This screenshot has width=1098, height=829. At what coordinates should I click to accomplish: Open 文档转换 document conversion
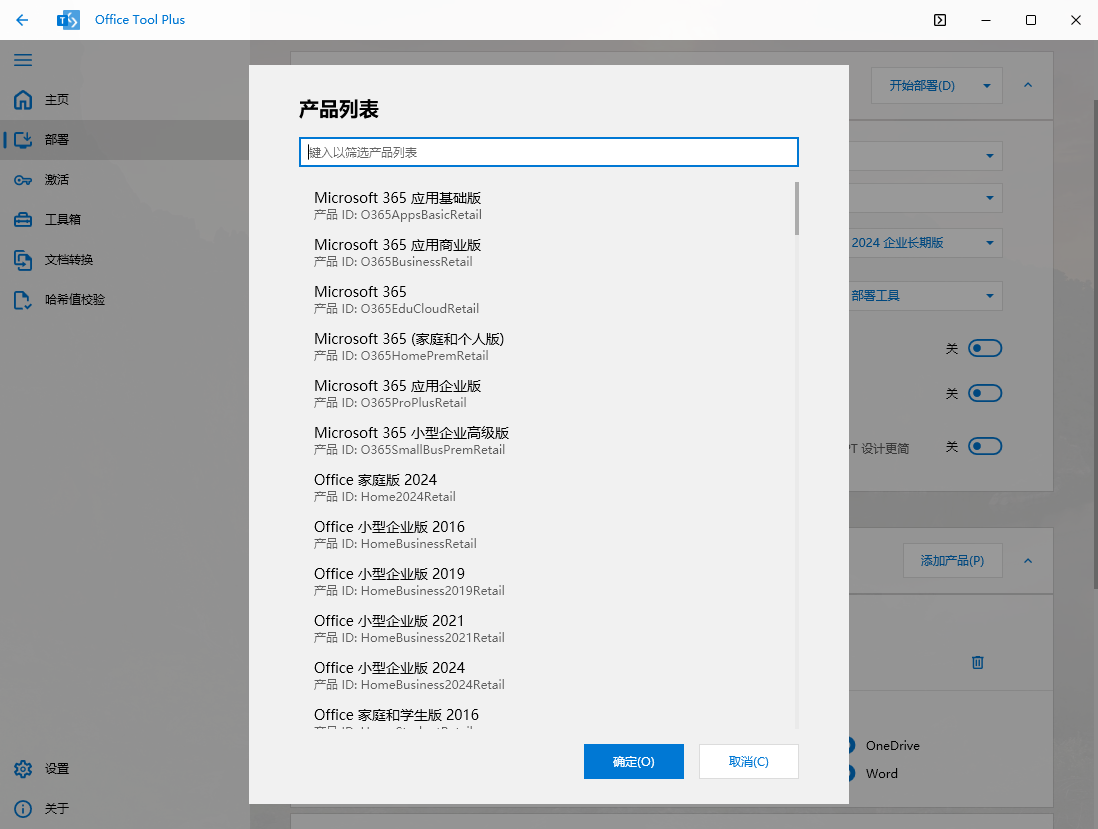(x=68, y=260)
